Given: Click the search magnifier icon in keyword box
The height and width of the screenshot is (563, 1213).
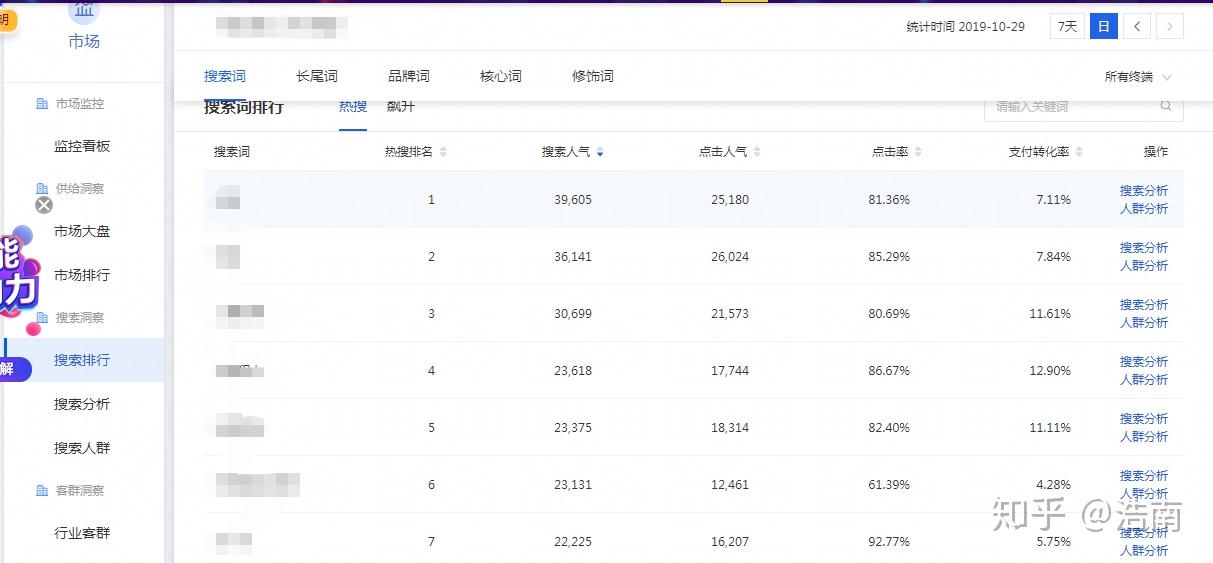Looking at the screenshot, I should coord(1166,106).
